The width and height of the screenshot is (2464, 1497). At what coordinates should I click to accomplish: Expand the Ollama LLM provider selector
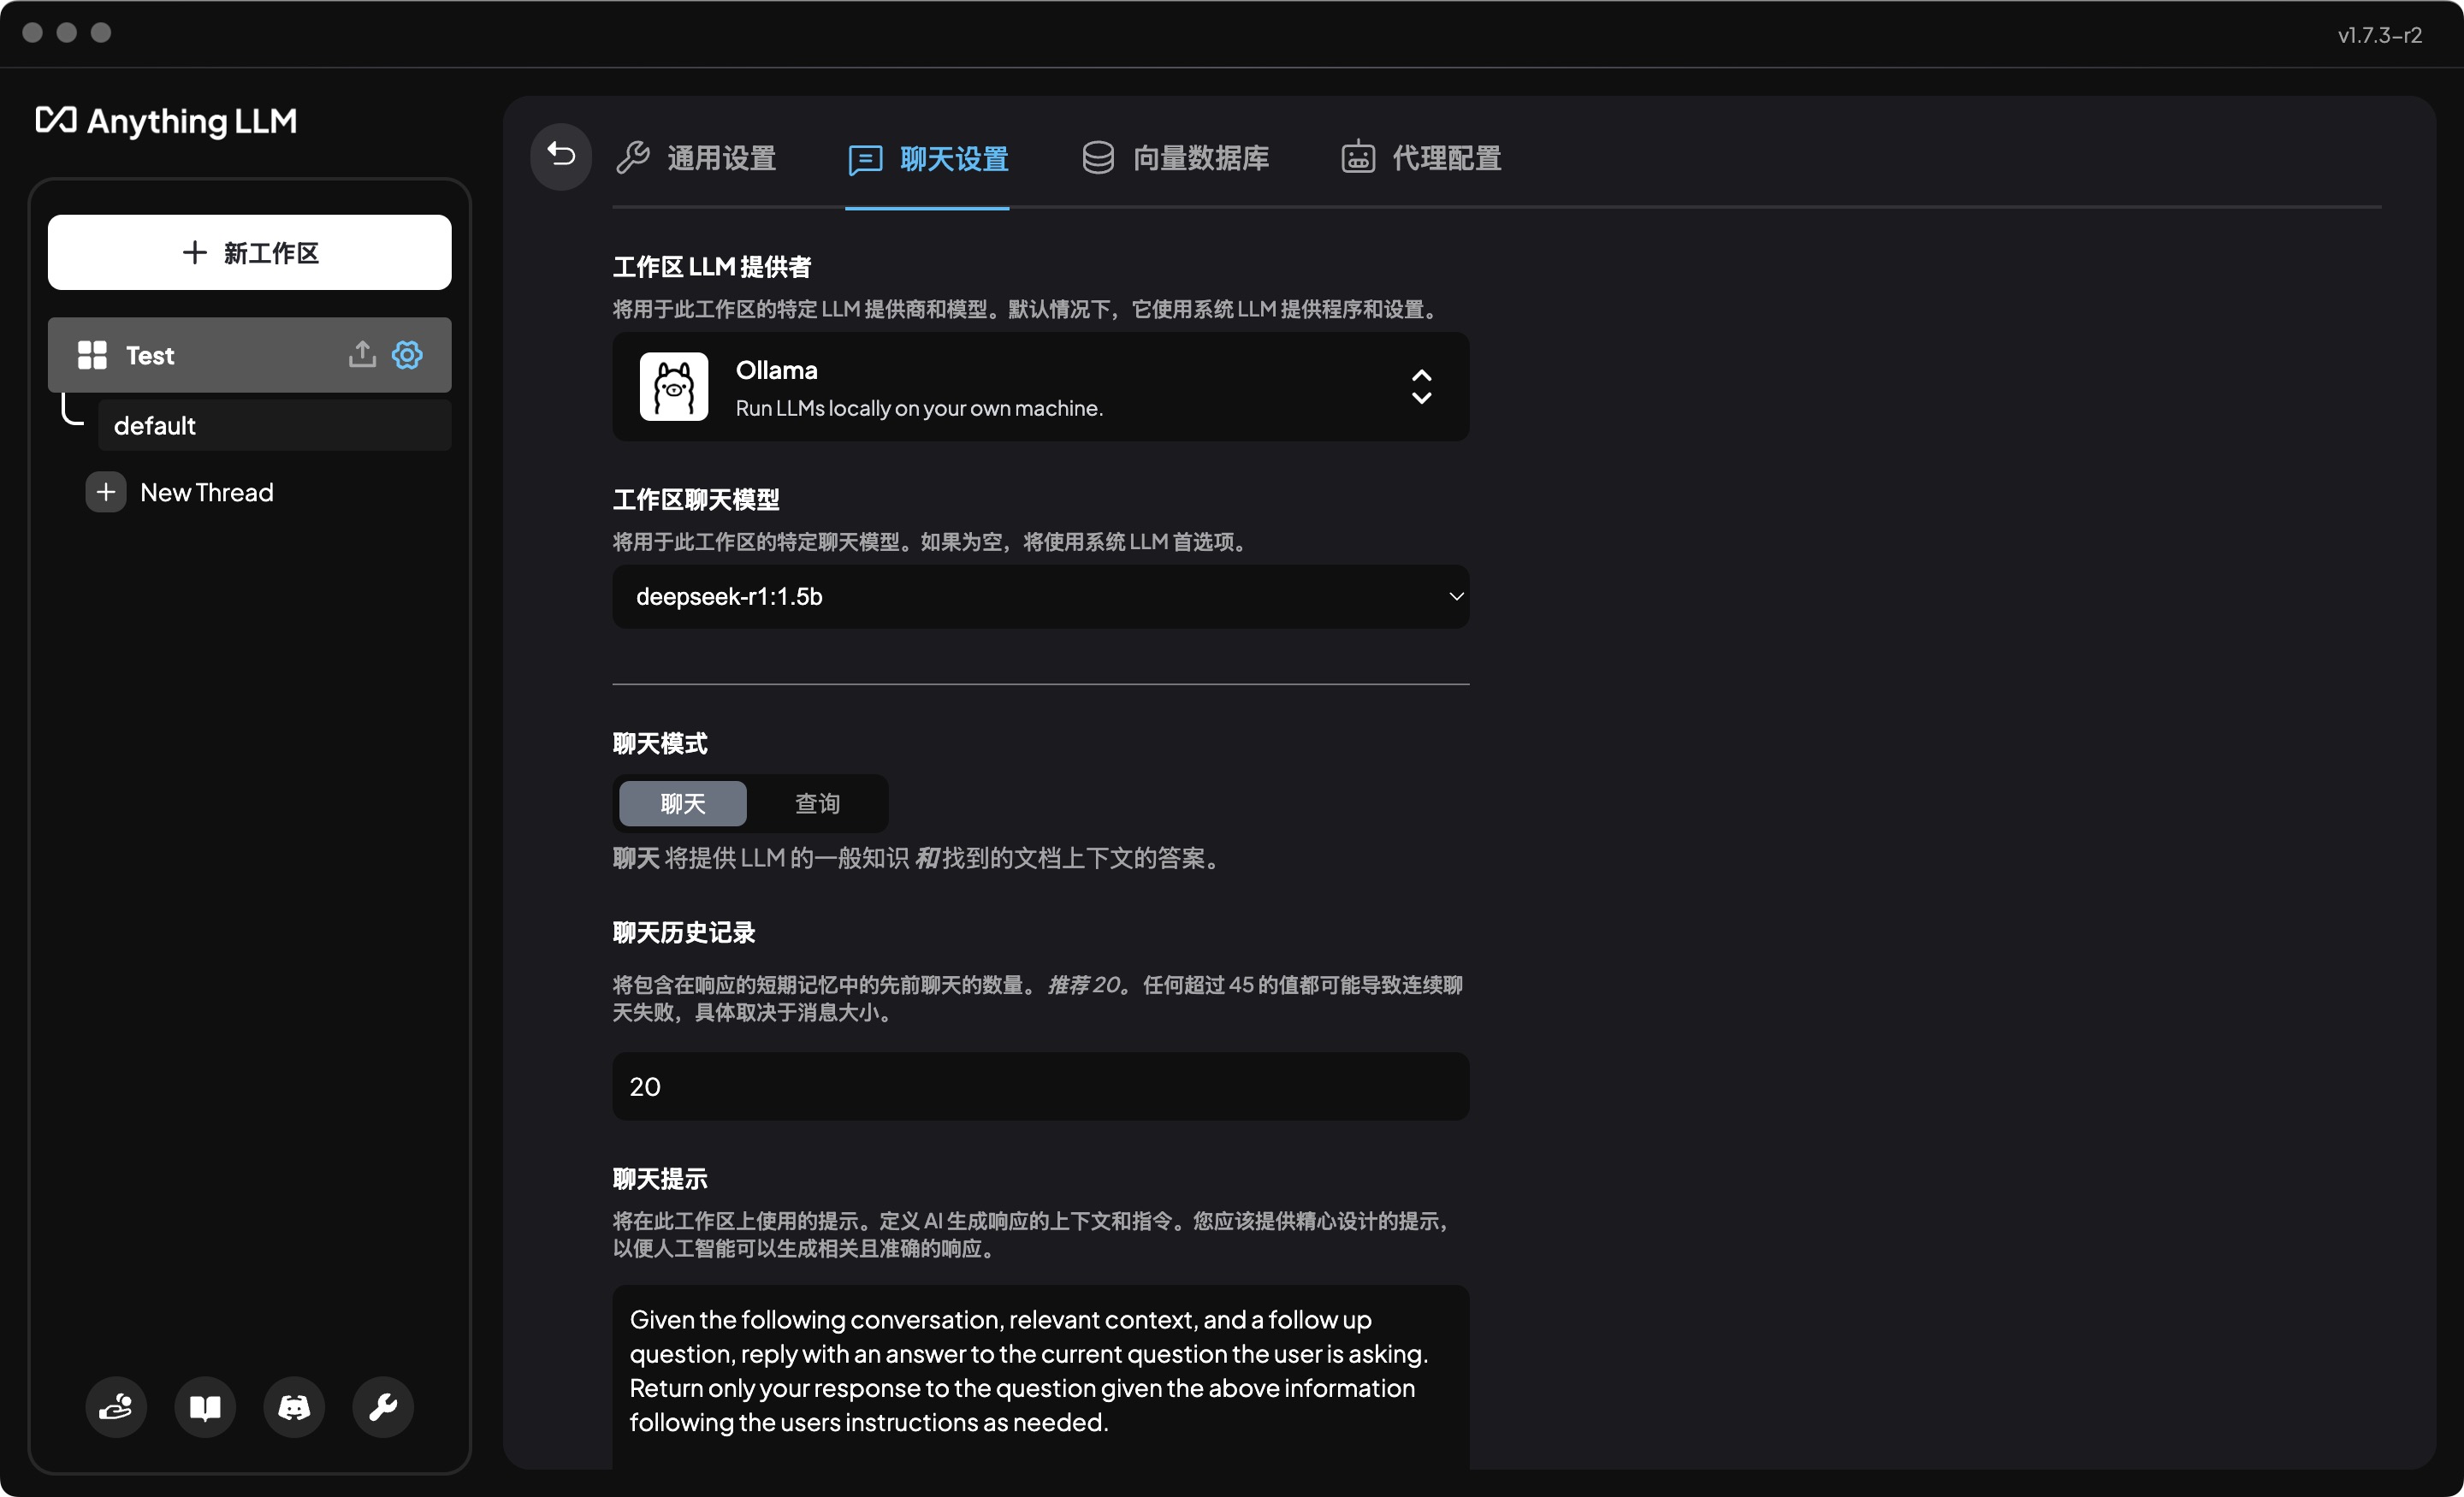point(1041,388)
